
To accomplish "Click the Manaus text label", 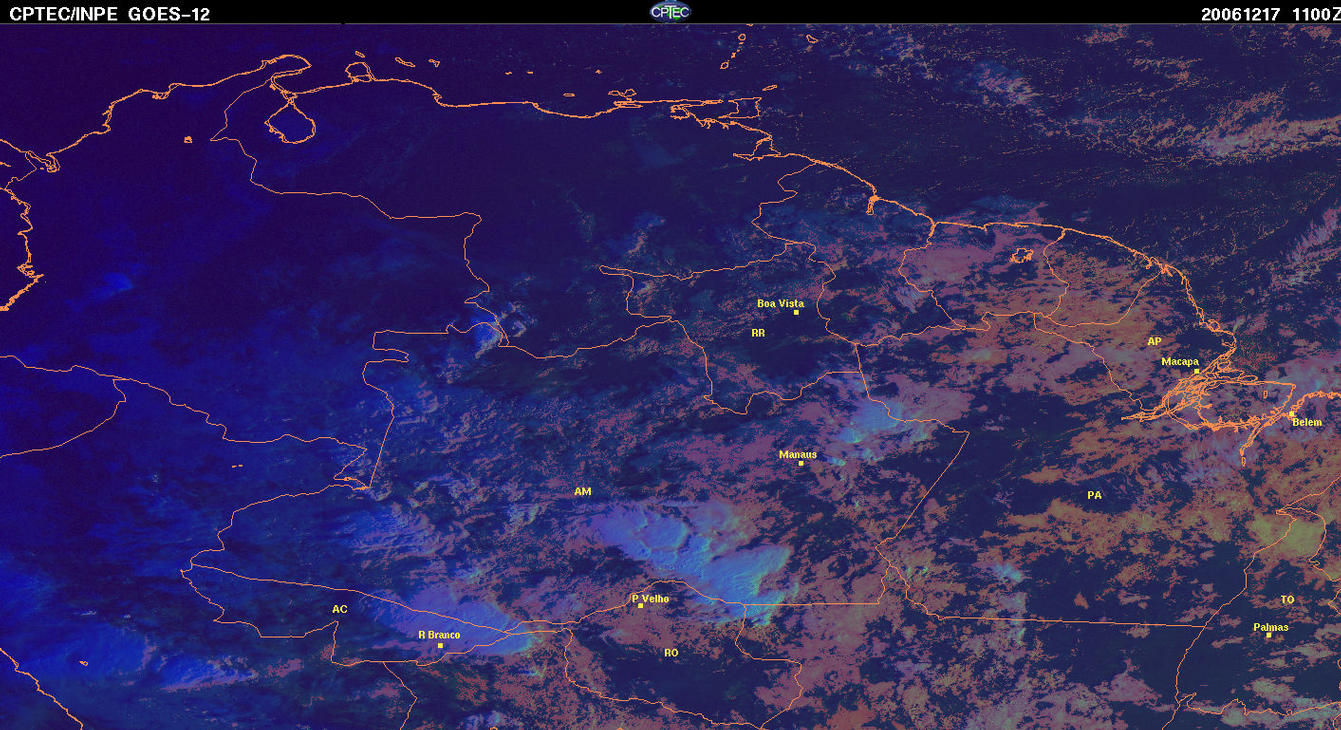I will tap(798, 454).
